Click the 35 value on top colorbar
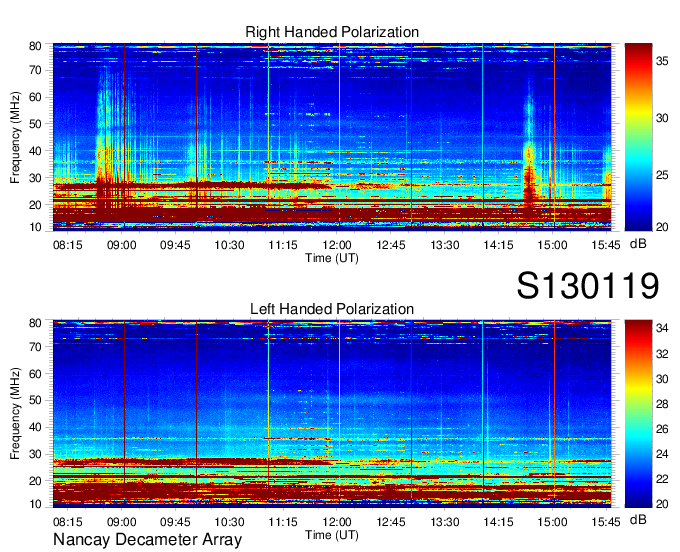 point(662,61)
